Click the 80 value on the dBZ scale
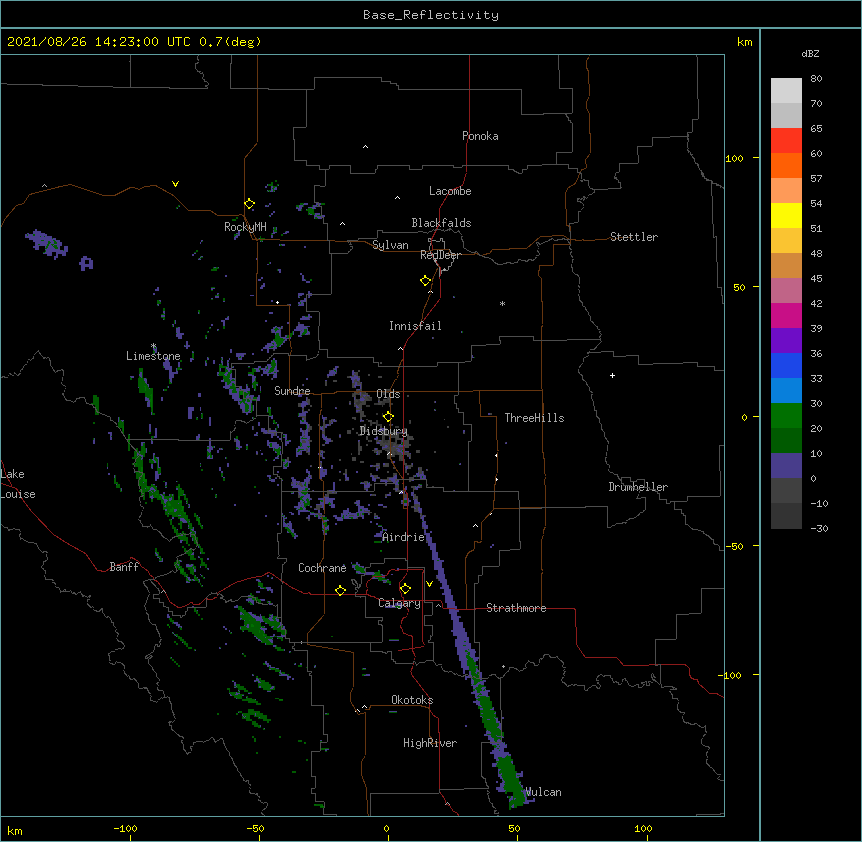The image size is (862, 842). point(816,79)
